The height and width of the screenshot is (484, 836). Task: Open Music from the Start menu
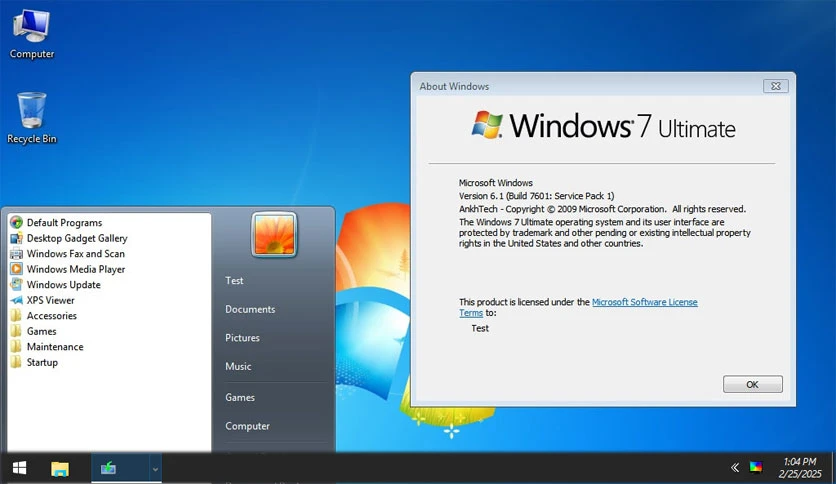[238, 366]
